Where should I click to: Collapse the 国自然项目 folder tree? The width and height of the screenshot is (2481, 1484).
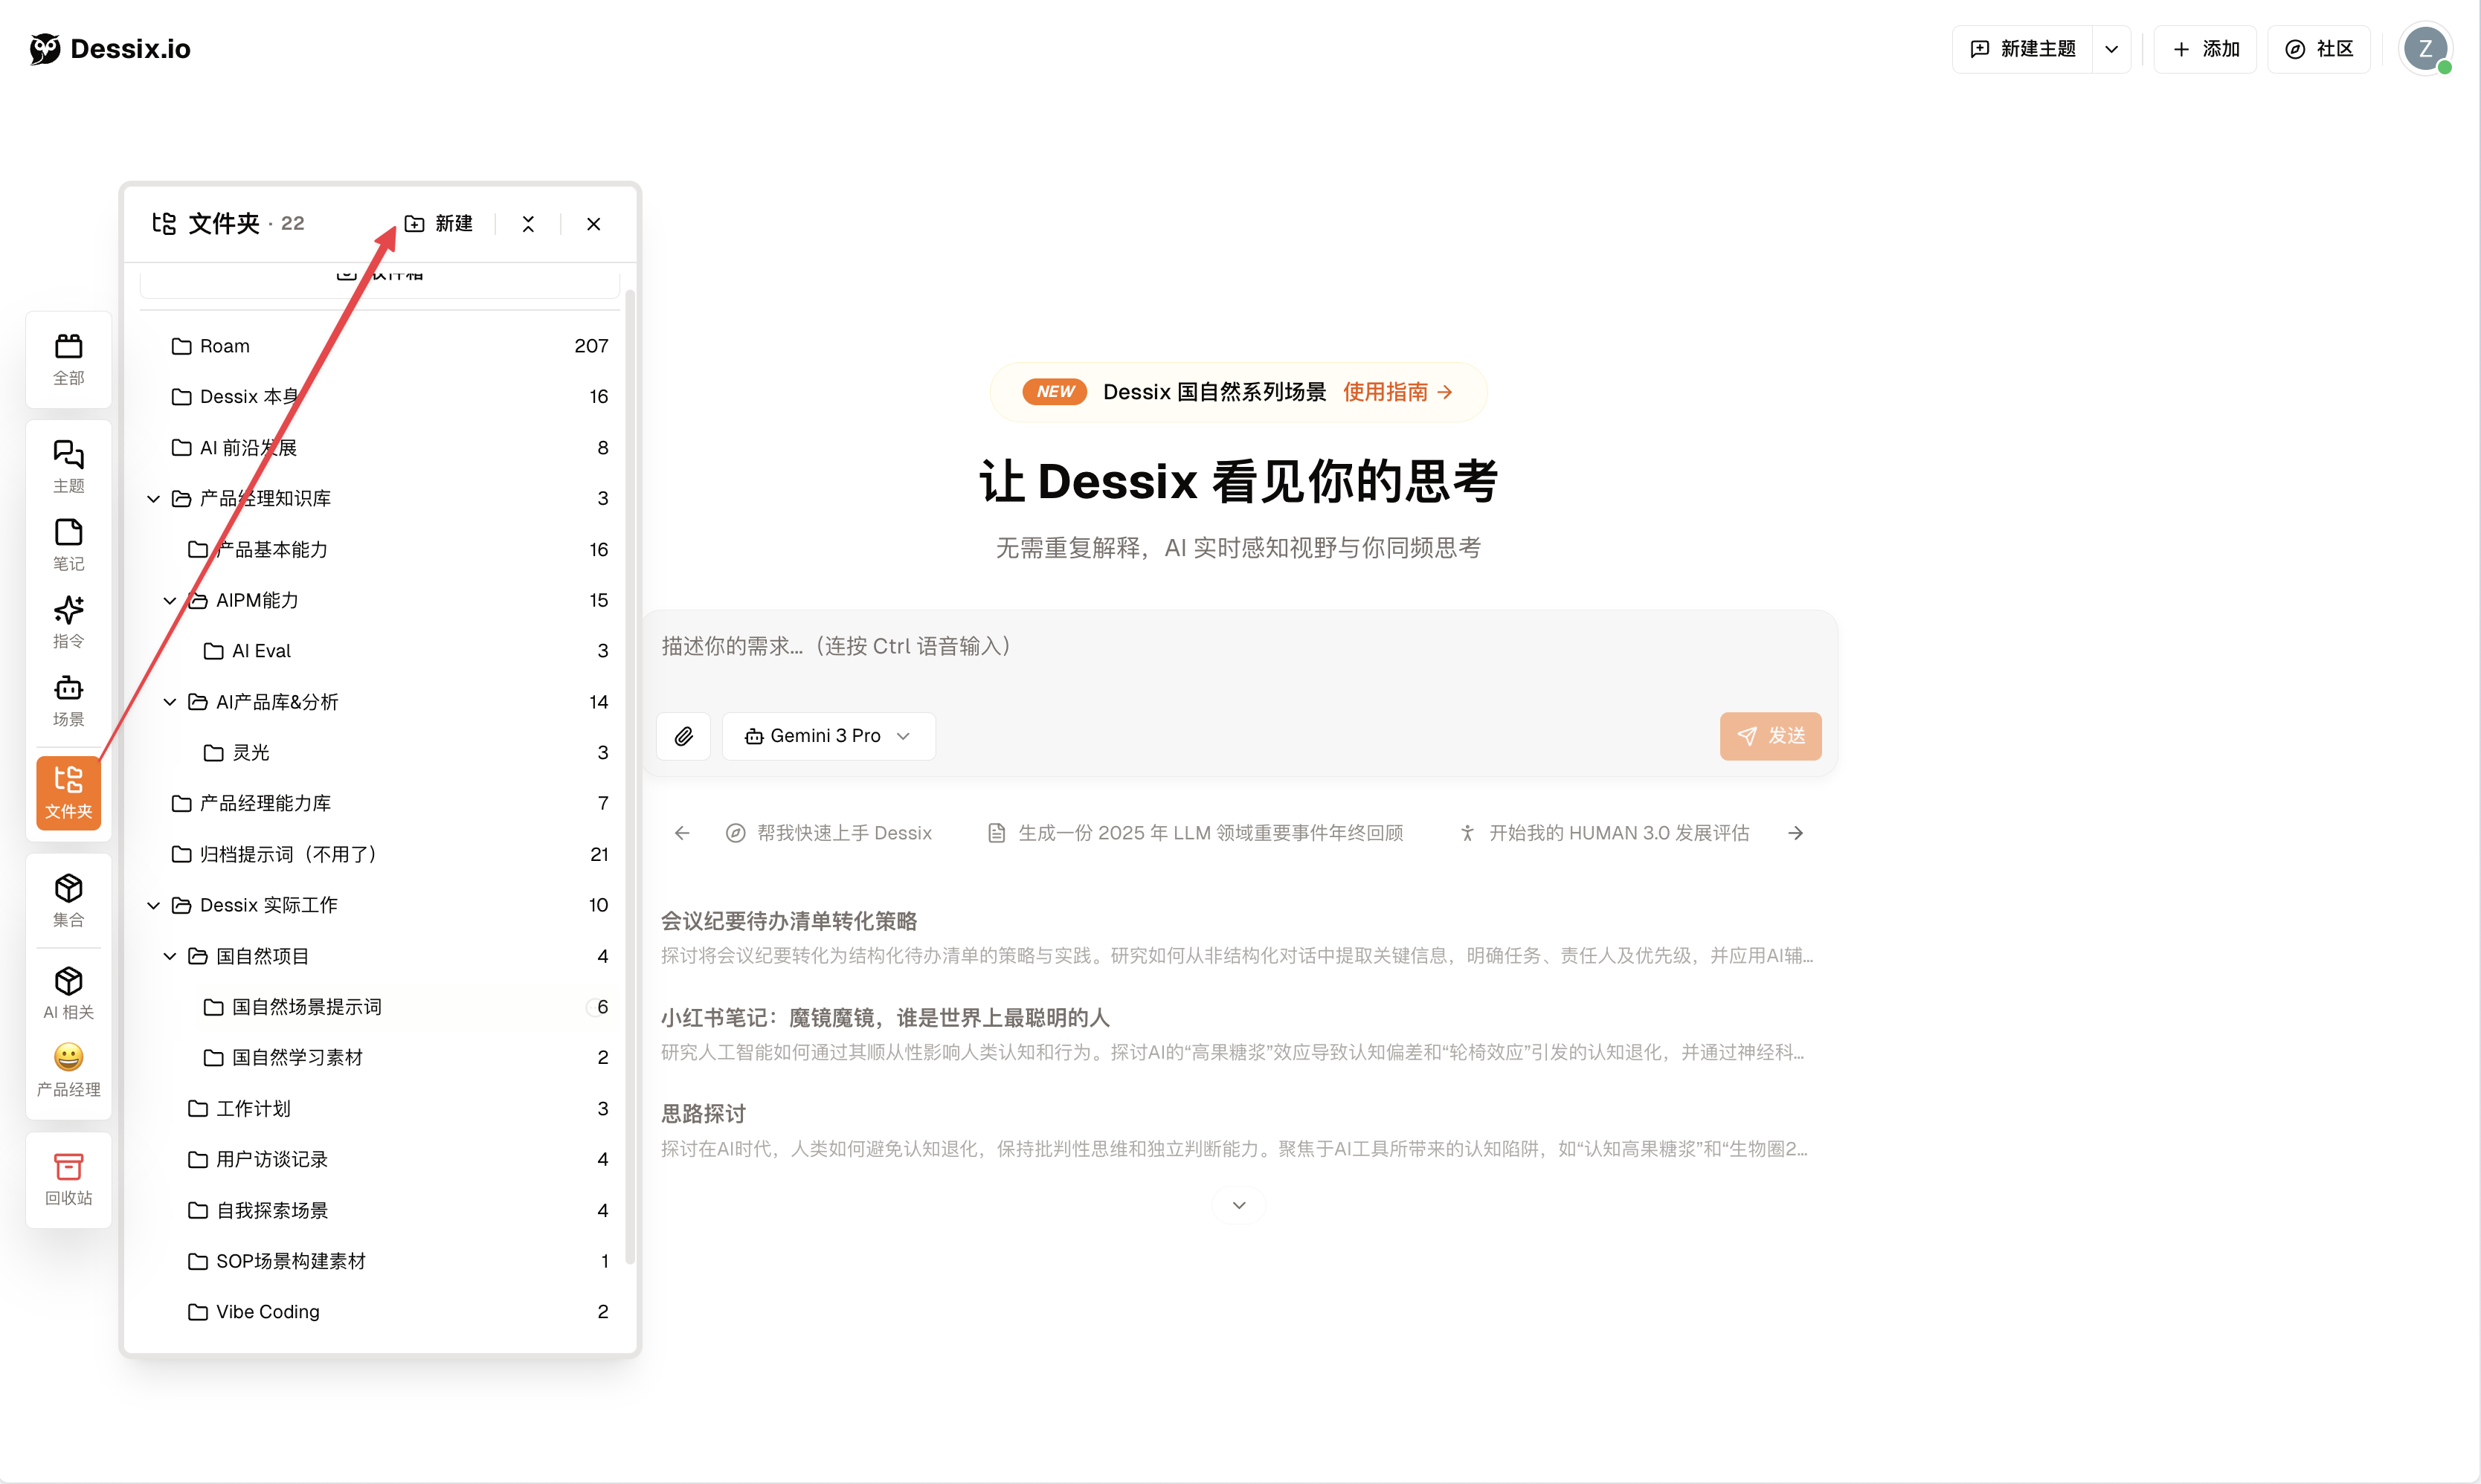170,956
